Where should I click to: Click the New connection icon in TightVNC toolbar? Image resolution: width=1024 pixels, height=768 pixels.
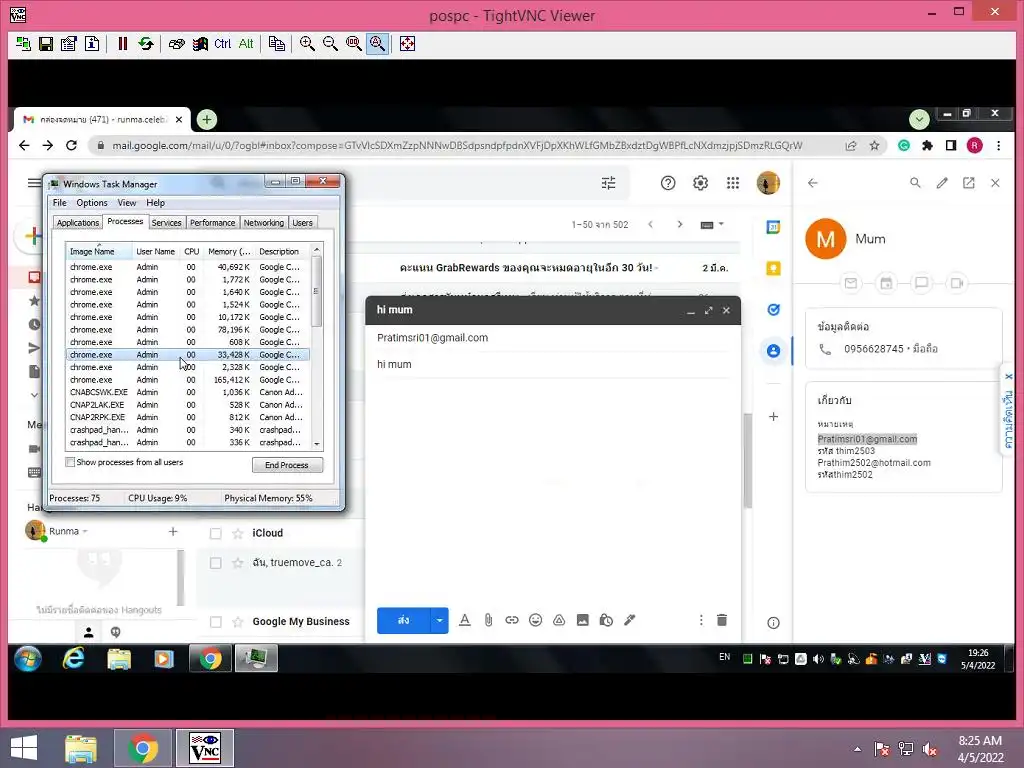[x=24, y=44]
